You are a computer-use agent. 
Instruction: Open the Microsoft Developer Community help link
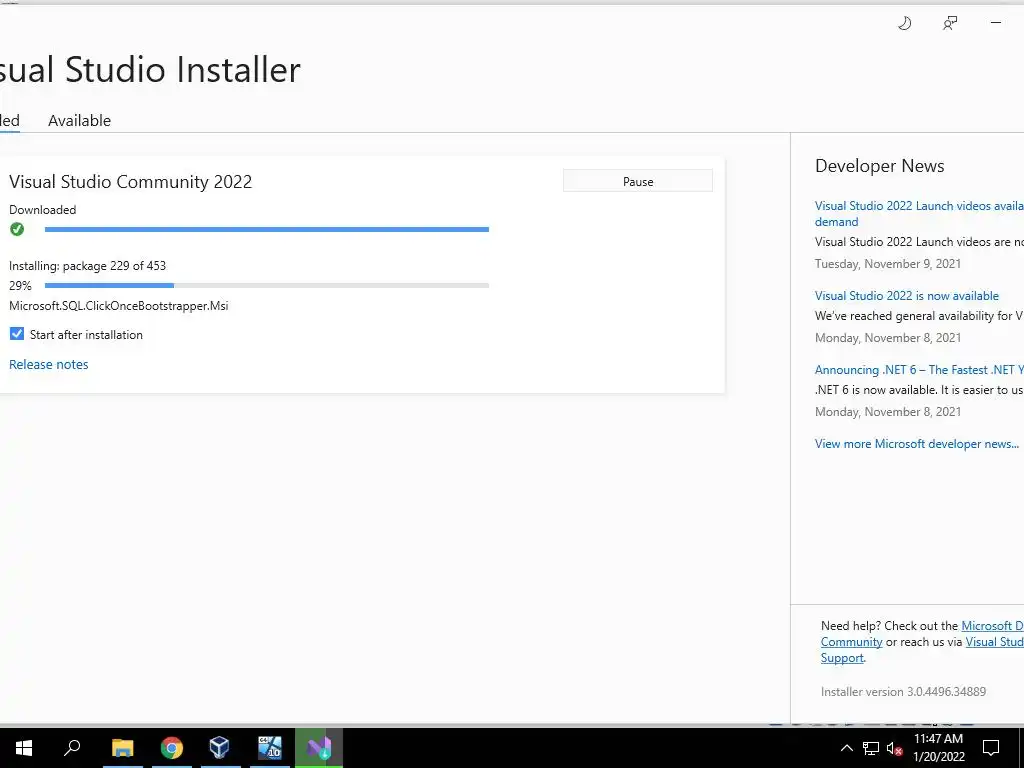coord(992,626)
